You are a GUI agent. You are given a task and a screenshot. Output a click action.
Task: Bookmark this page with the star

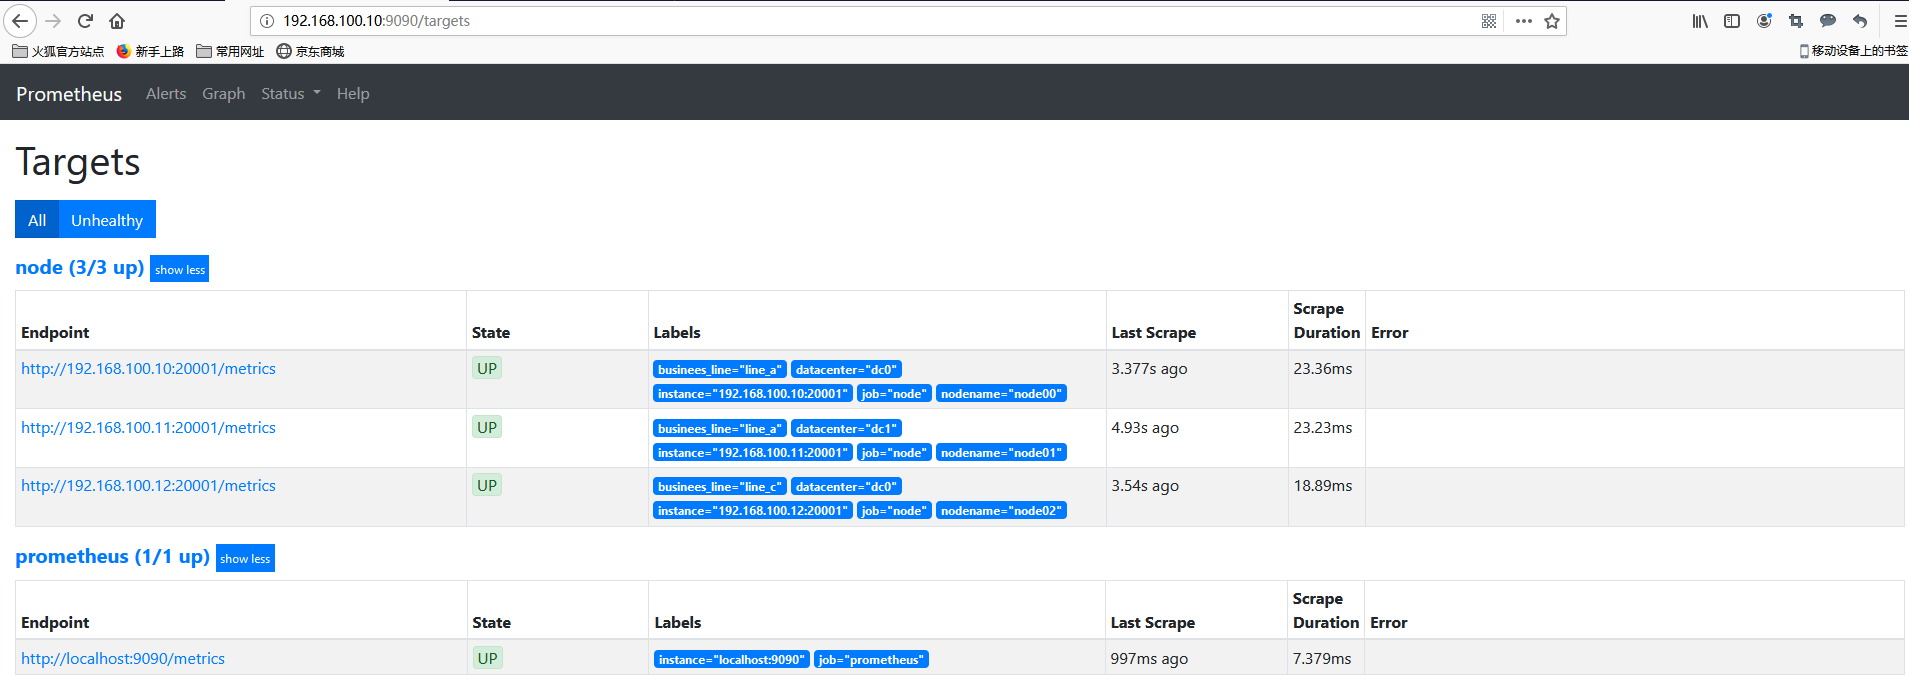pyautogui.click(x=1552, y=21)
